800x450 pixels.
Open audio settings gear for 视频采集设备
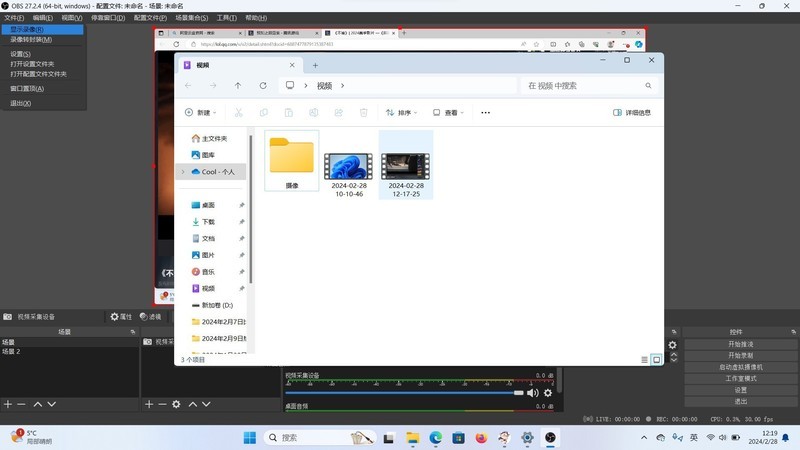(548, 393)
